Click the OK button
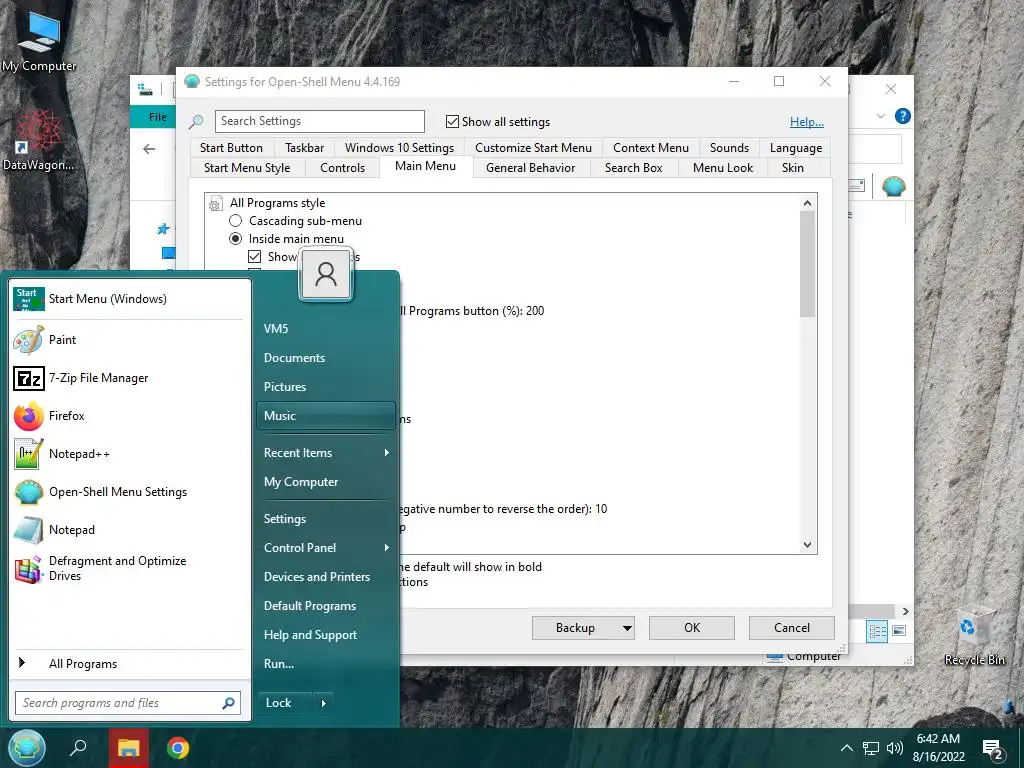 pos(692,628)
